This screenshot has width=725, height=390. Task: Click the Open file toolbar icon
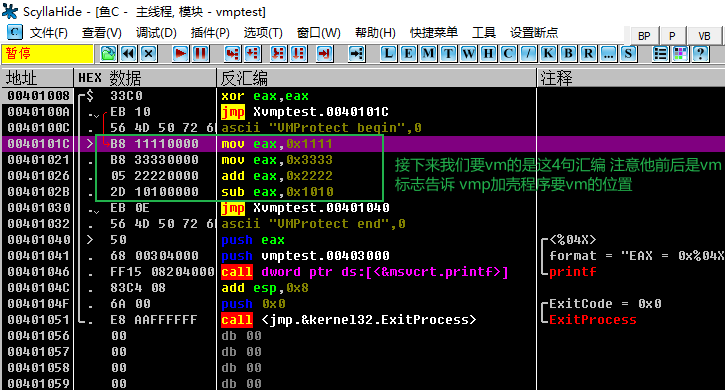click(108, 54)
